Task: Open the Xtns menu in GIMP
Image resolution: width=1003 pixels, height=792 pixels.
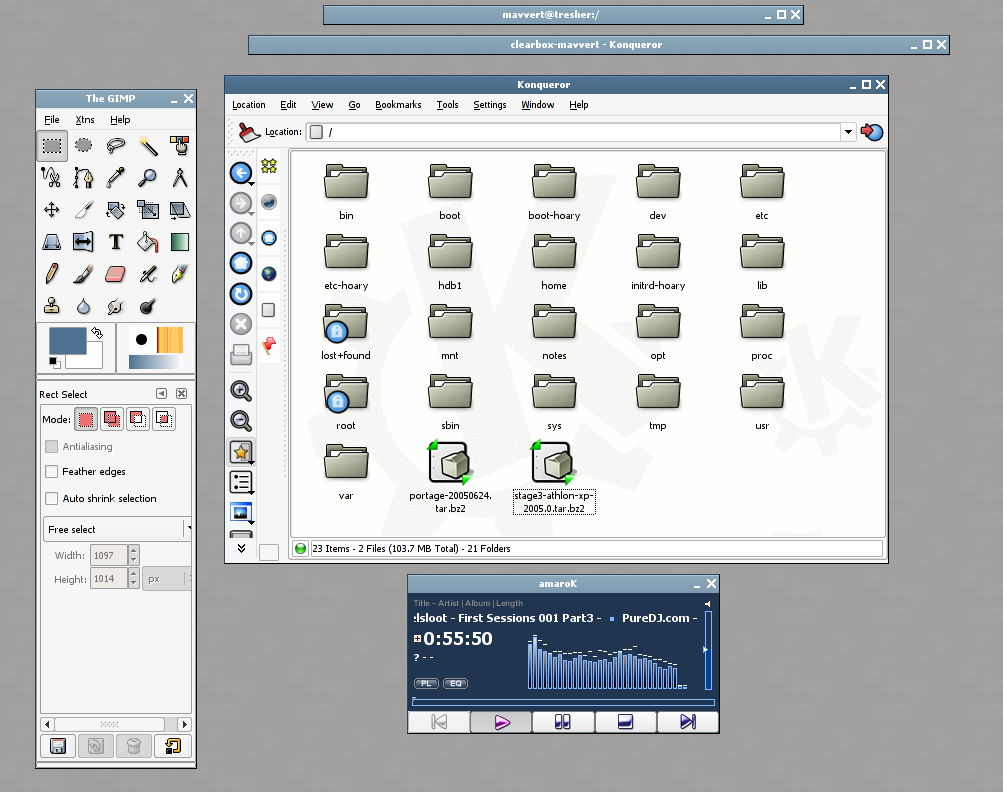Action: [87, 119]
